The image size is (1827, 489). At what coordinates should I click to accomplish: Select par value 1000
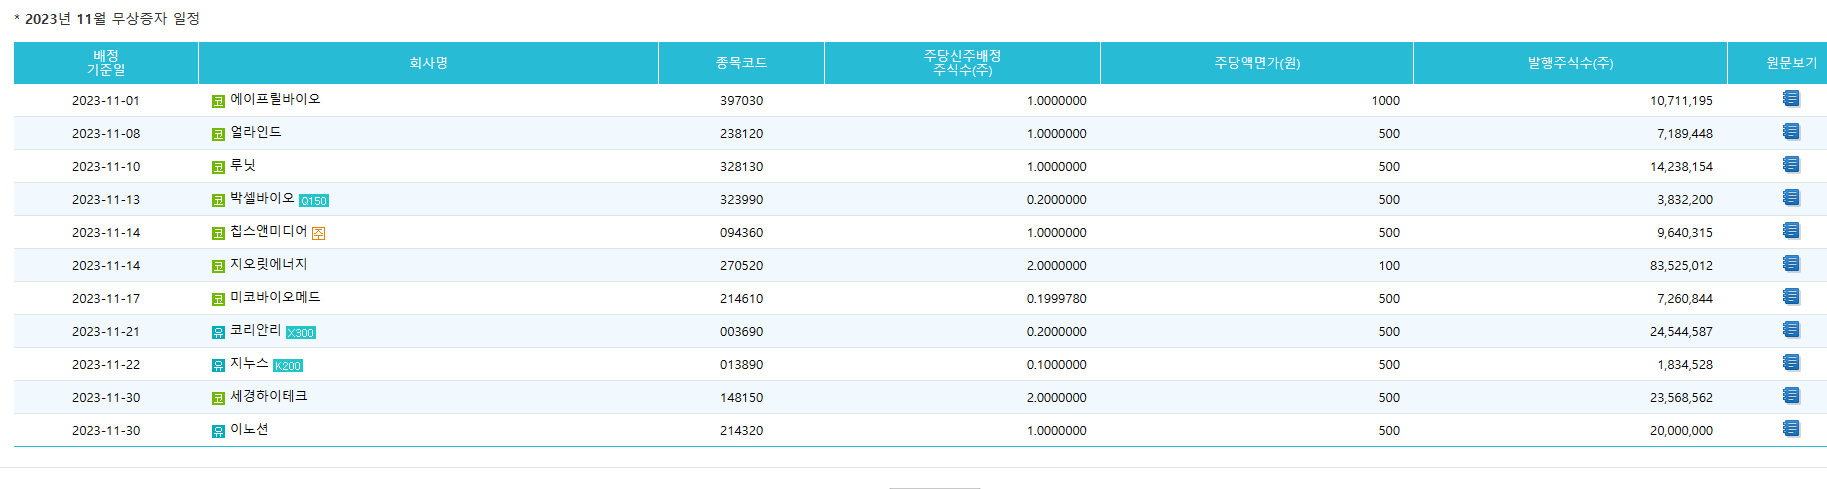[x=1385, y=101]
